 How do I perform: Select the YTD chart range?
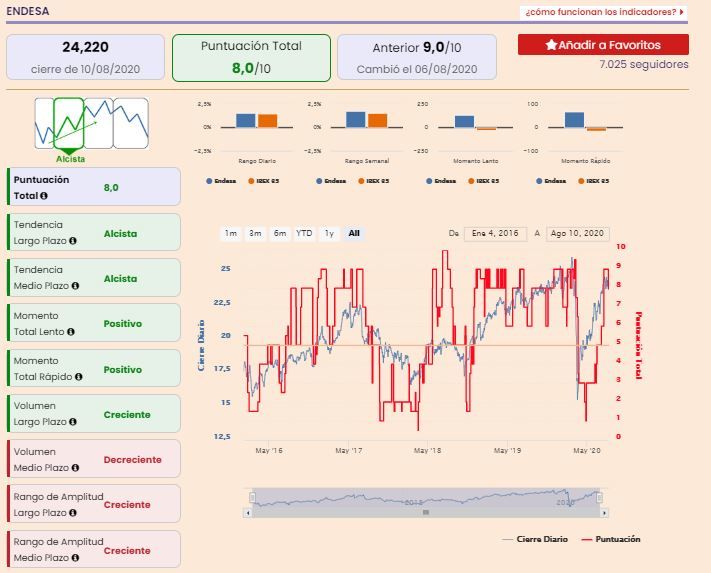[304, 233]
